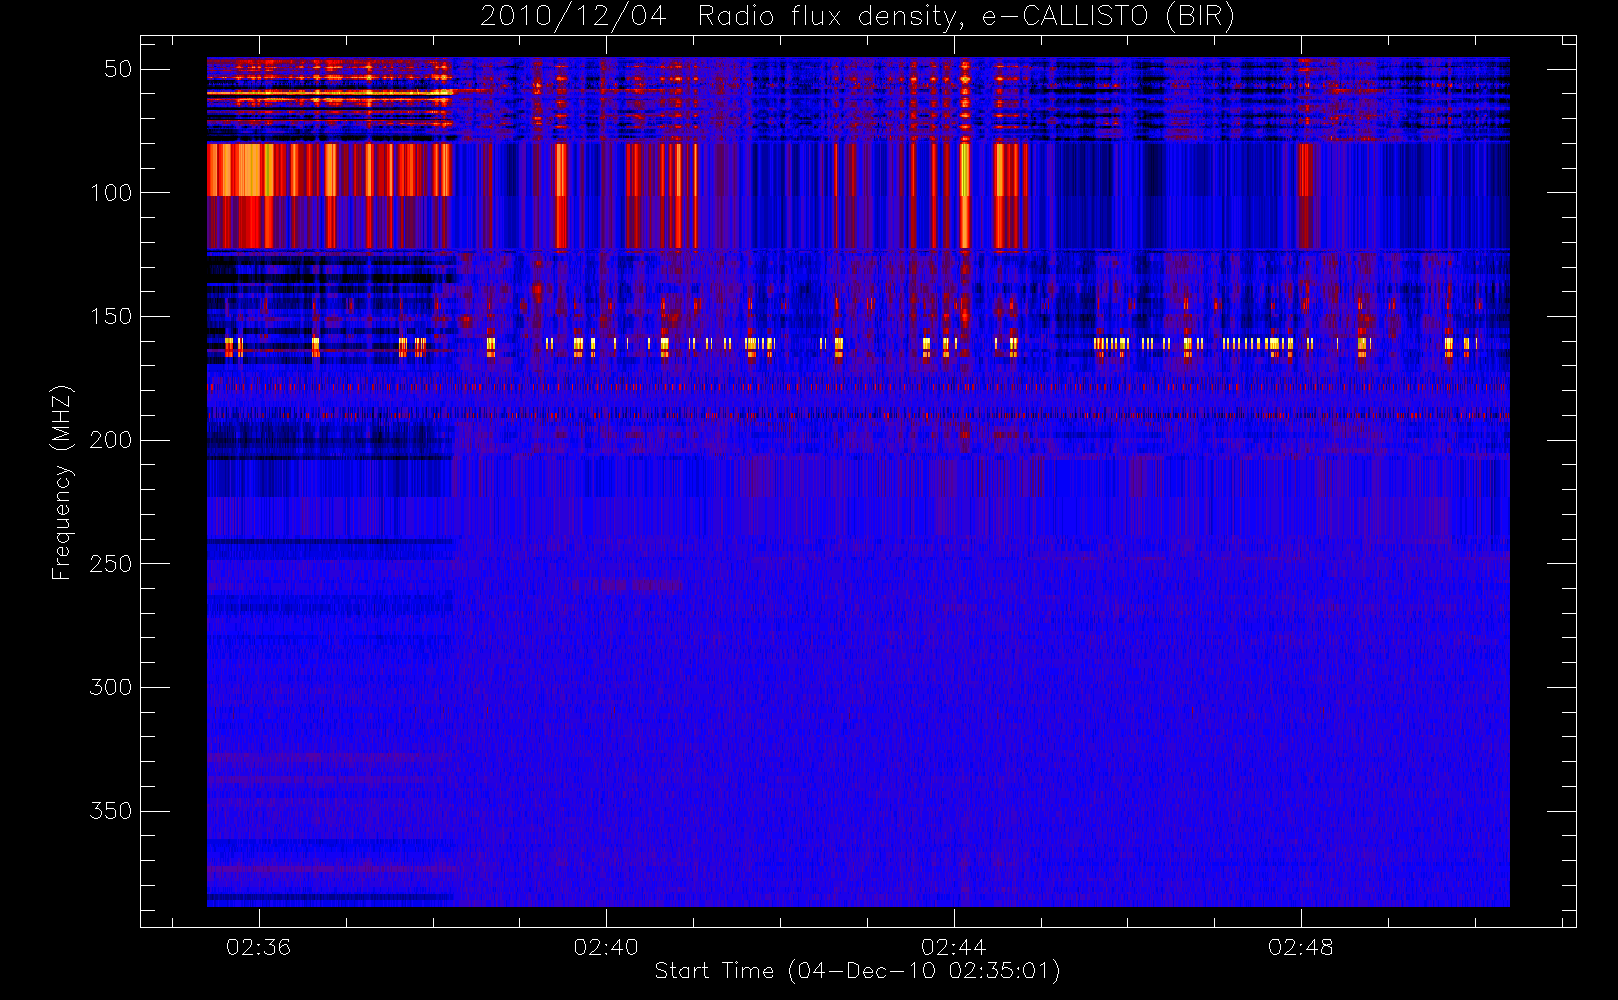Click the 50 frequency tick label
Image resolution: width=1618 pixels, height=1000 pixels.
click(118, 69)
